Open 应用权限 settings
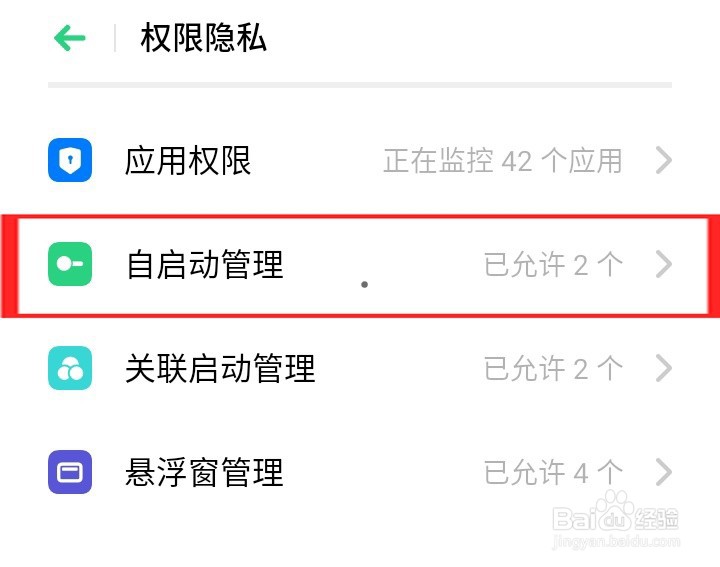 (188, 160)
